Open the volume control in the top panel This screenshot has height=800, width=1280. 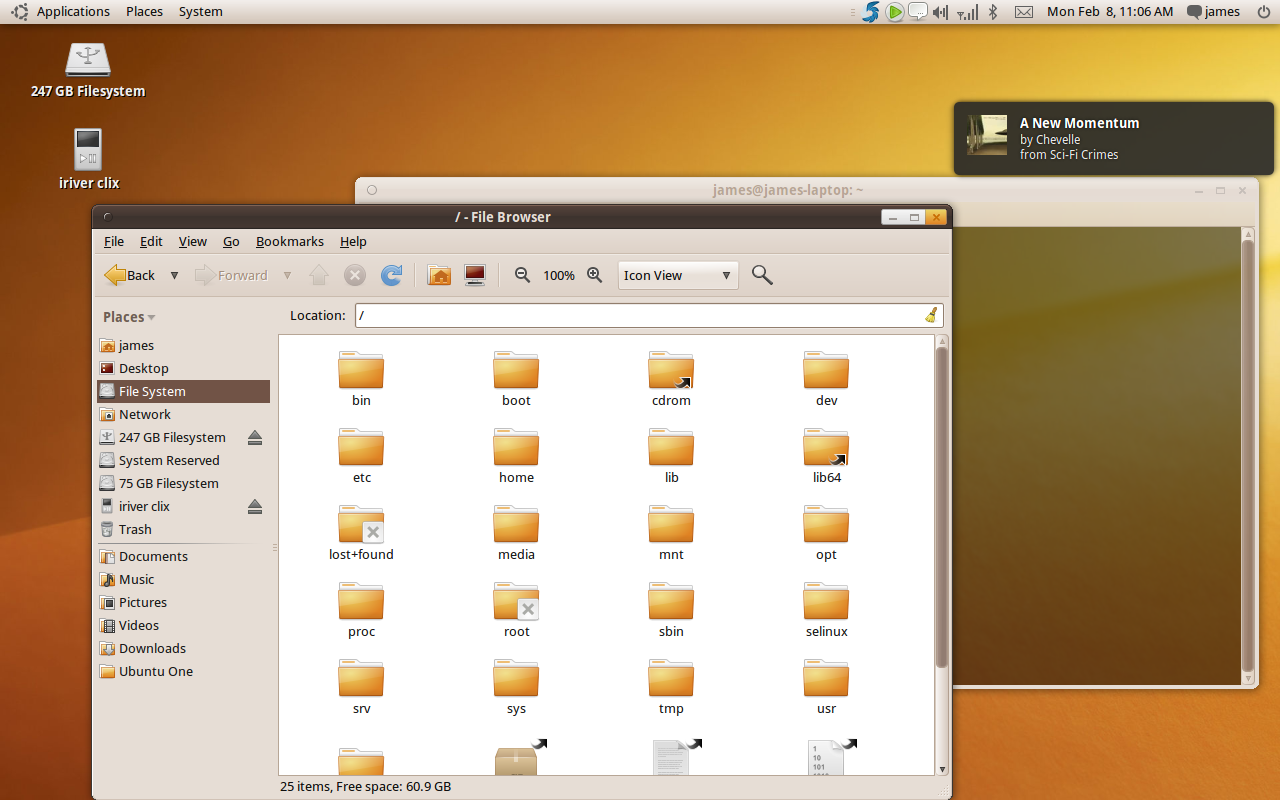(x=941, y=12)
